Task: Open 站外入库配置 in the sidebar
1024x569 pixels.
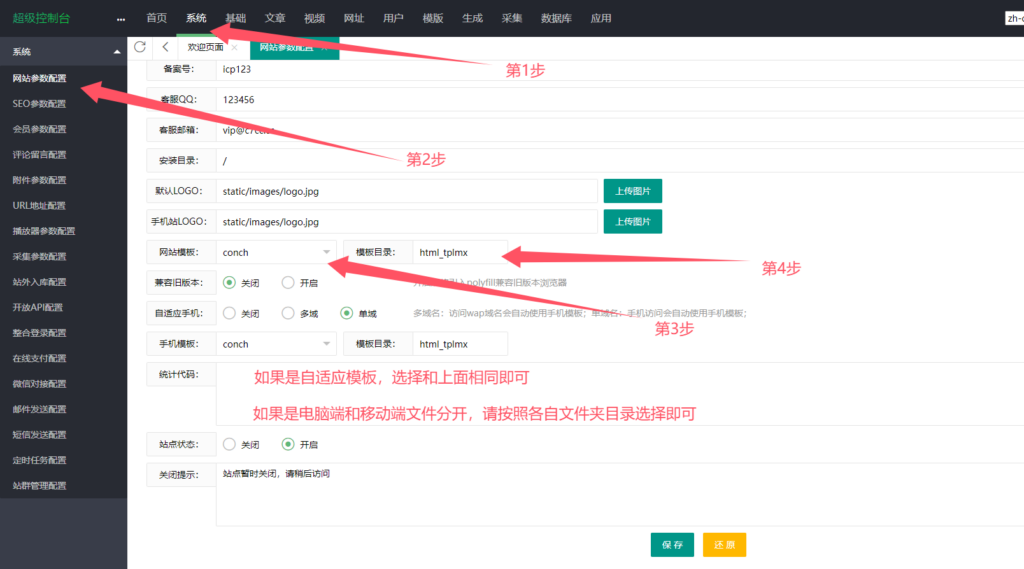Action: [39, 282]
